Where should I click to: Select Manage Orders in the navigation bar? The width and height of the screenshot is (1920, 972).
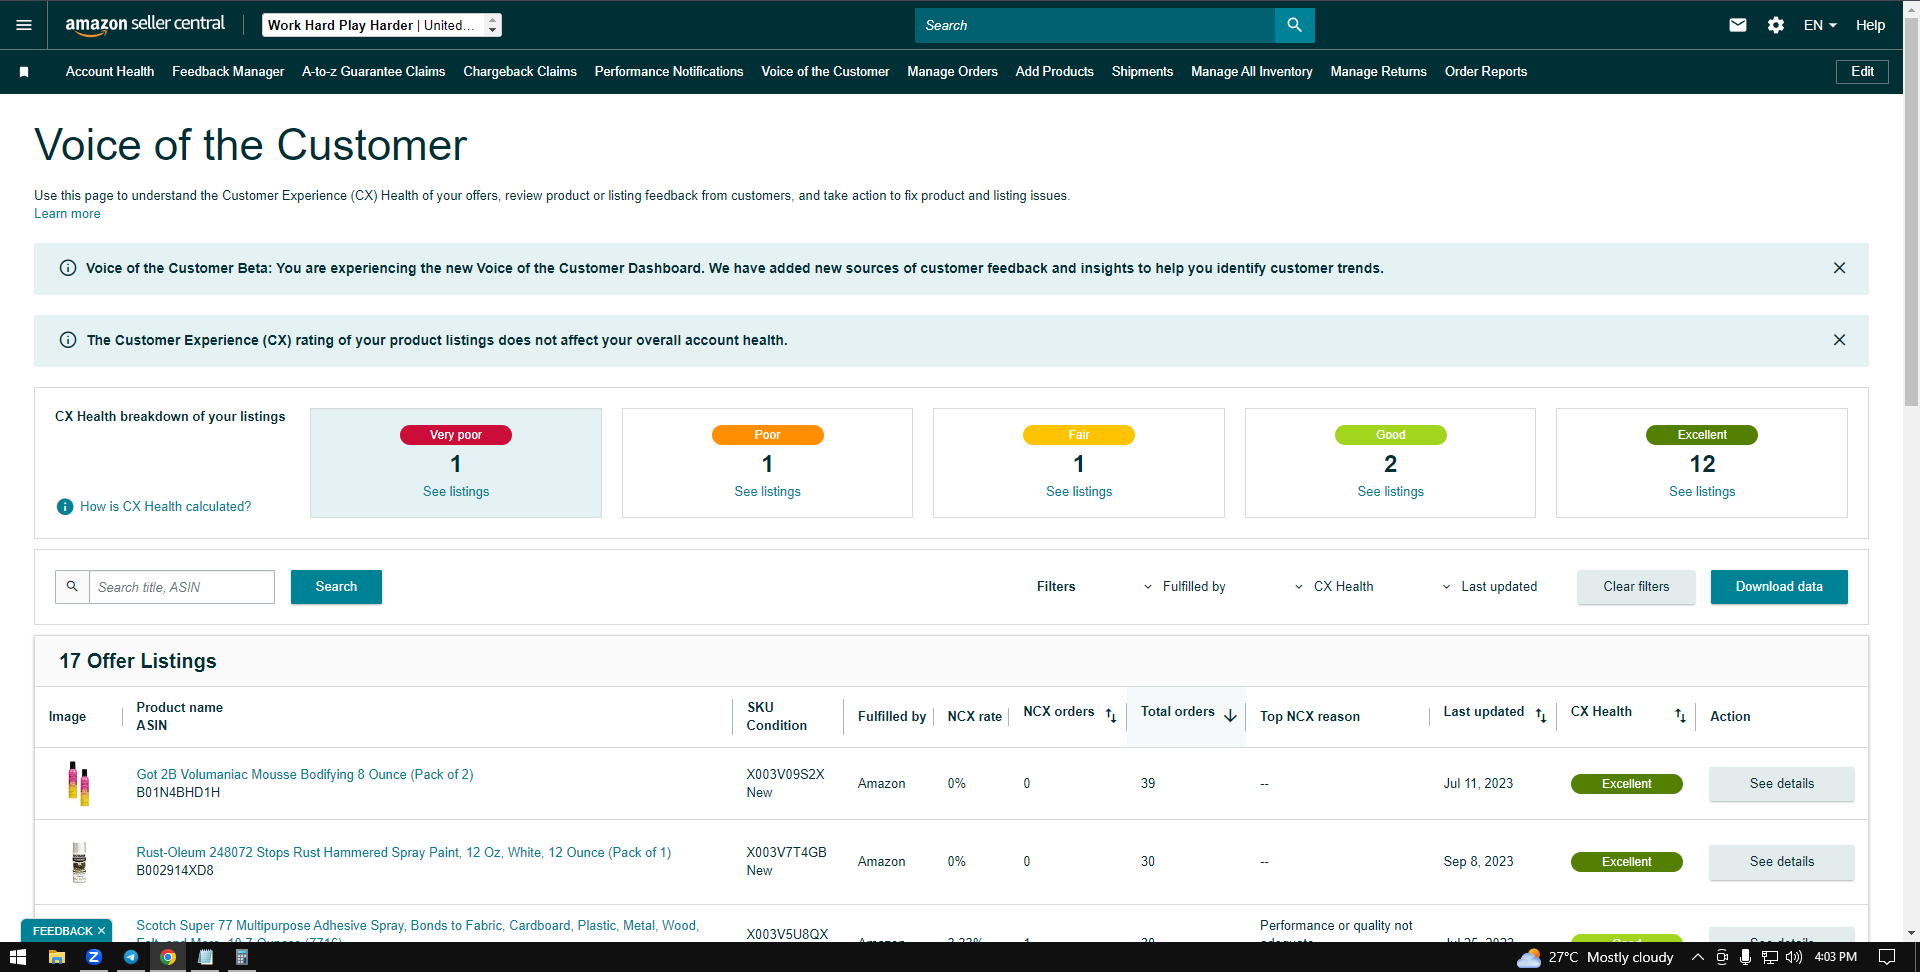point(952,72)
